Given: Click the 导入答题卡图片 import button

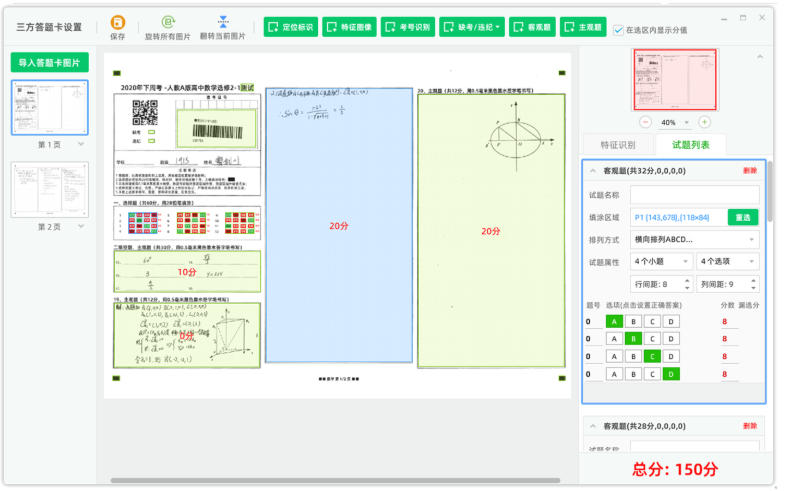Looking at the screenshot, I should [x=50, y=63].
